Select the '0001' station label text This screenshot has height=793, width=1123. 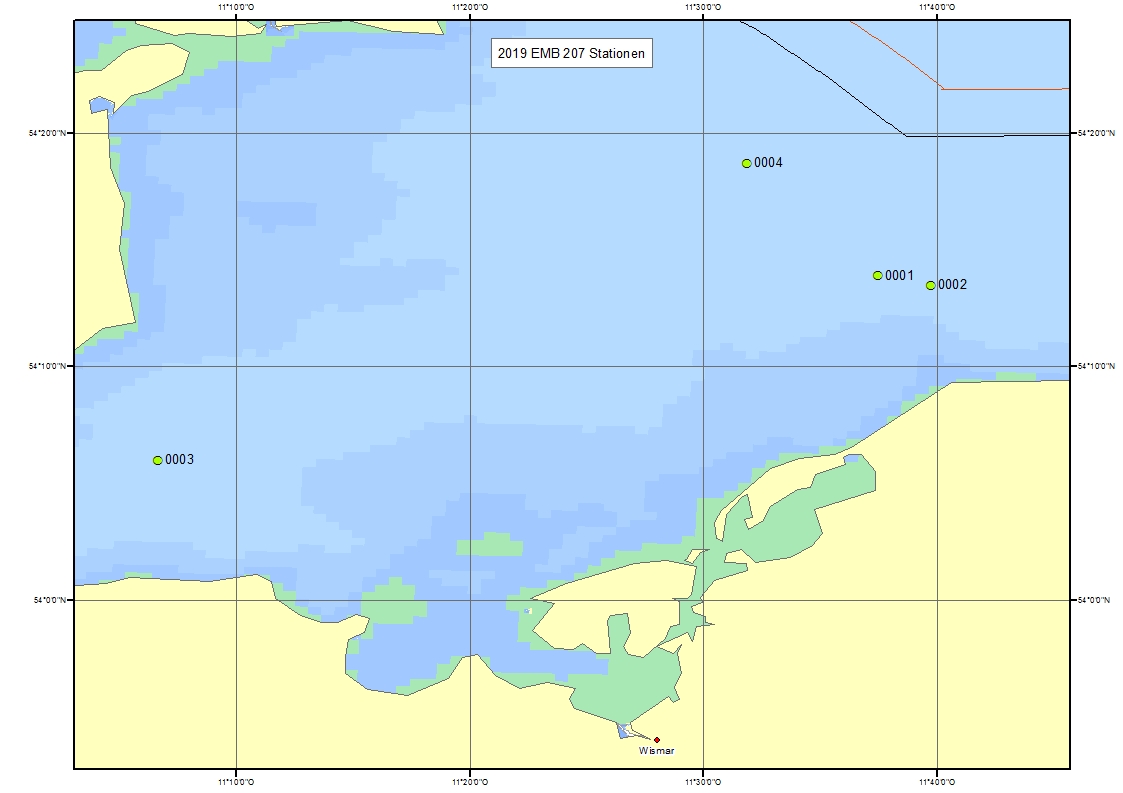[900, 275]
